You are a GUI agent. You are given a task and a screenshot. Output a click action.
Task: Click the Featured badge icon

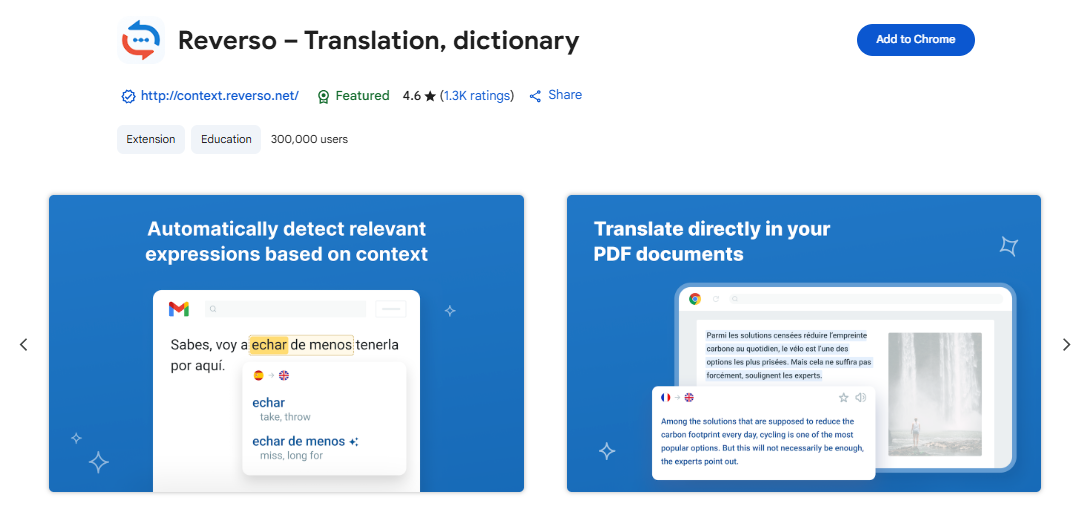(323, 97)
